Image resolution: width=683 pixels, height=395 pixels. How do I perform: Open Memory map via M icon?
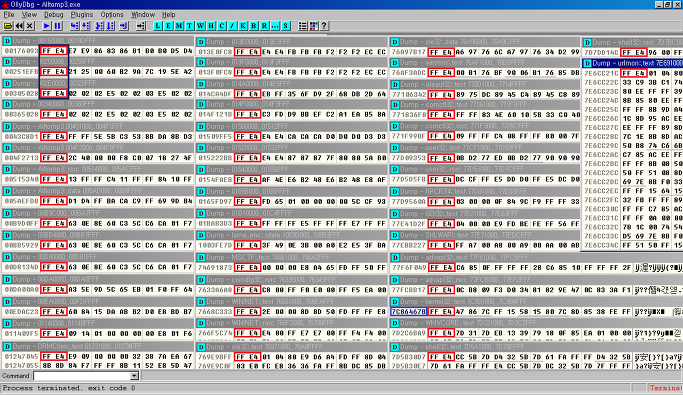coord(179,26)
